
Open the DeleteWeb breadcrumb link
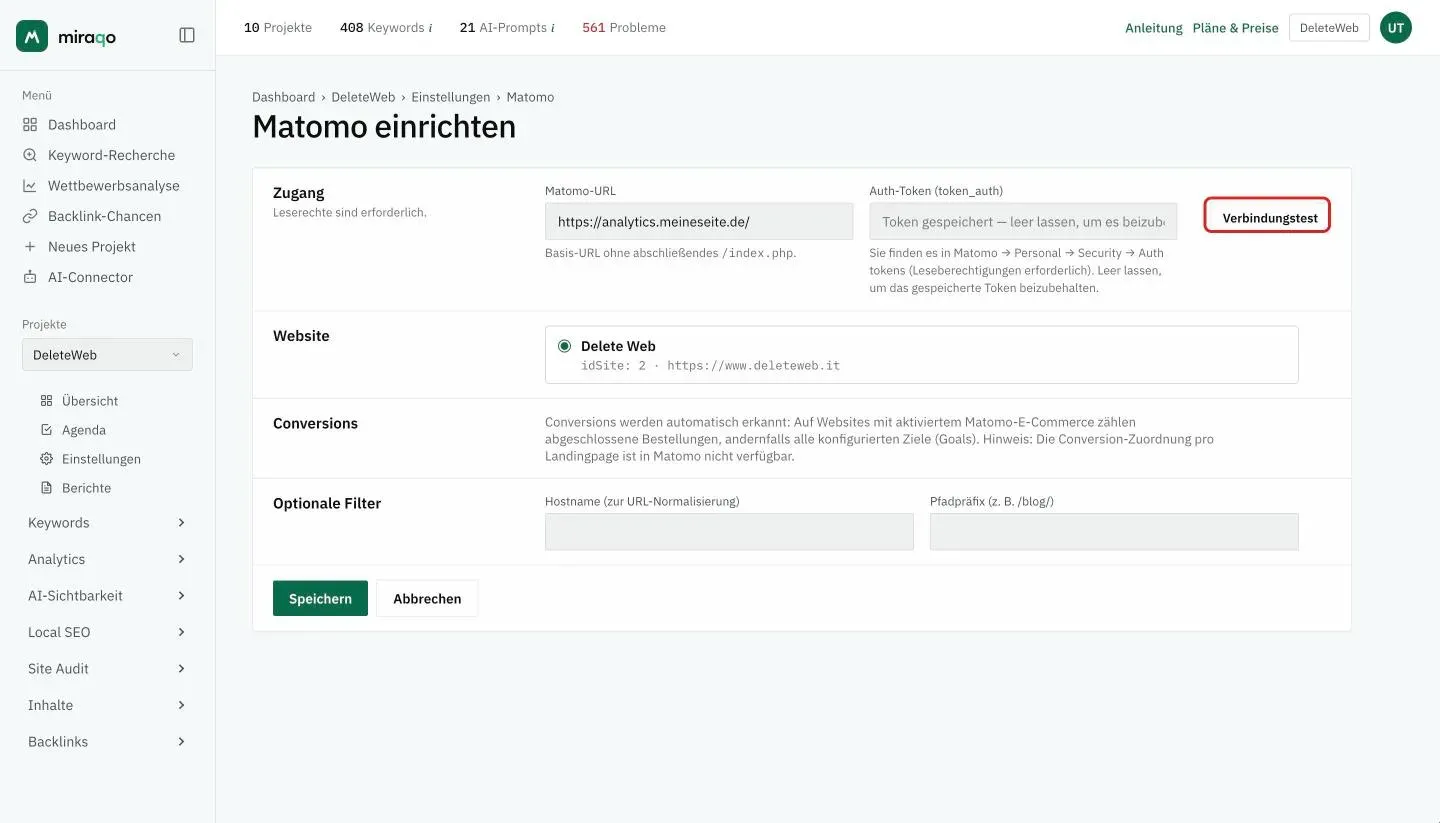point(363,97)
